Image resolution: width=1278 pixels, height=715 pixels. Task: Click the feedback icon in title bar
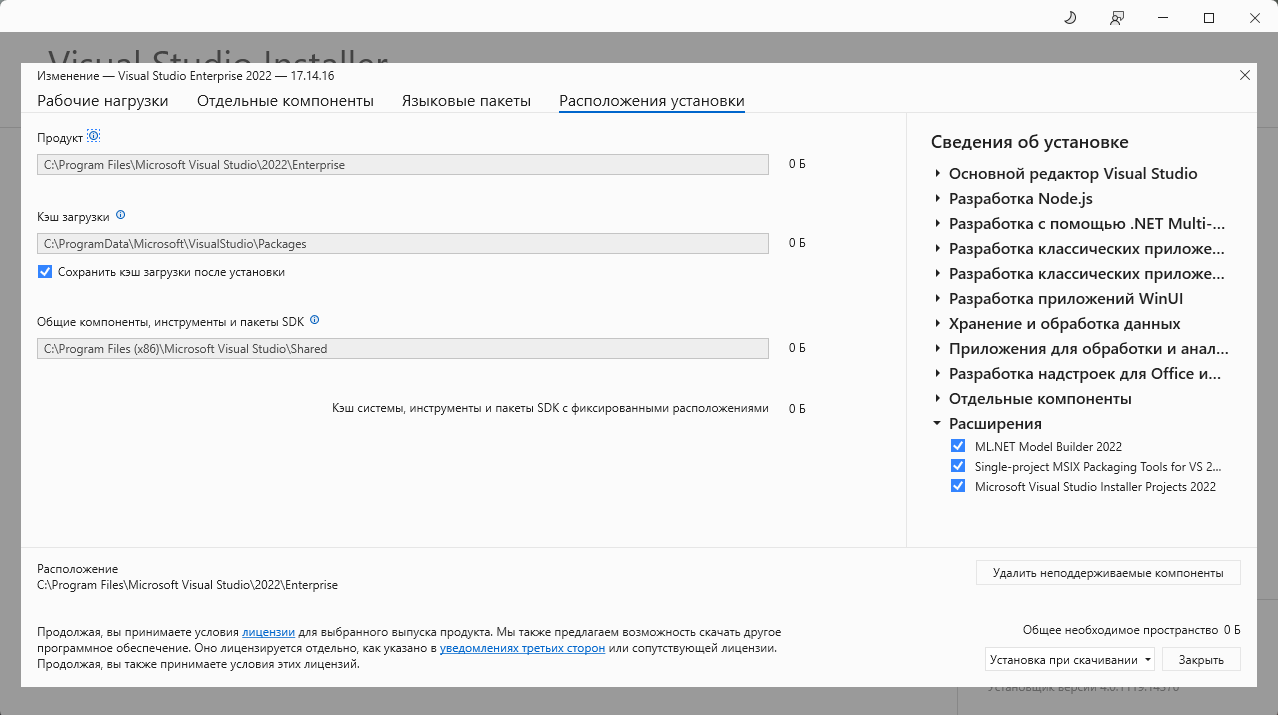(1117, 18)
